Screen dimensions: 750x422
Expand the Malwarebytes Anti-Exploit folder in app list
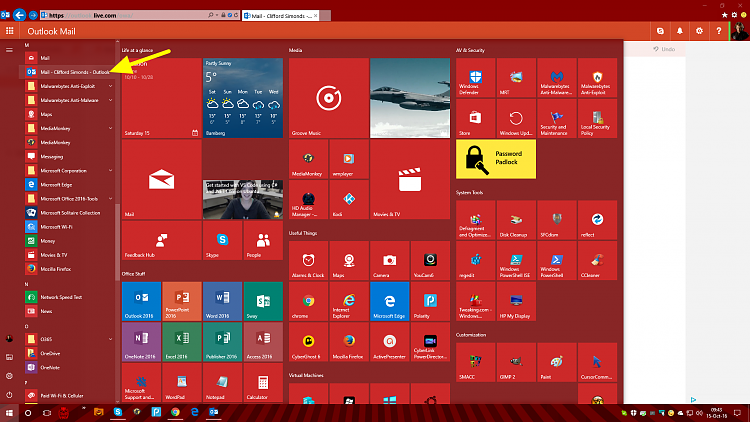[110, 86]
